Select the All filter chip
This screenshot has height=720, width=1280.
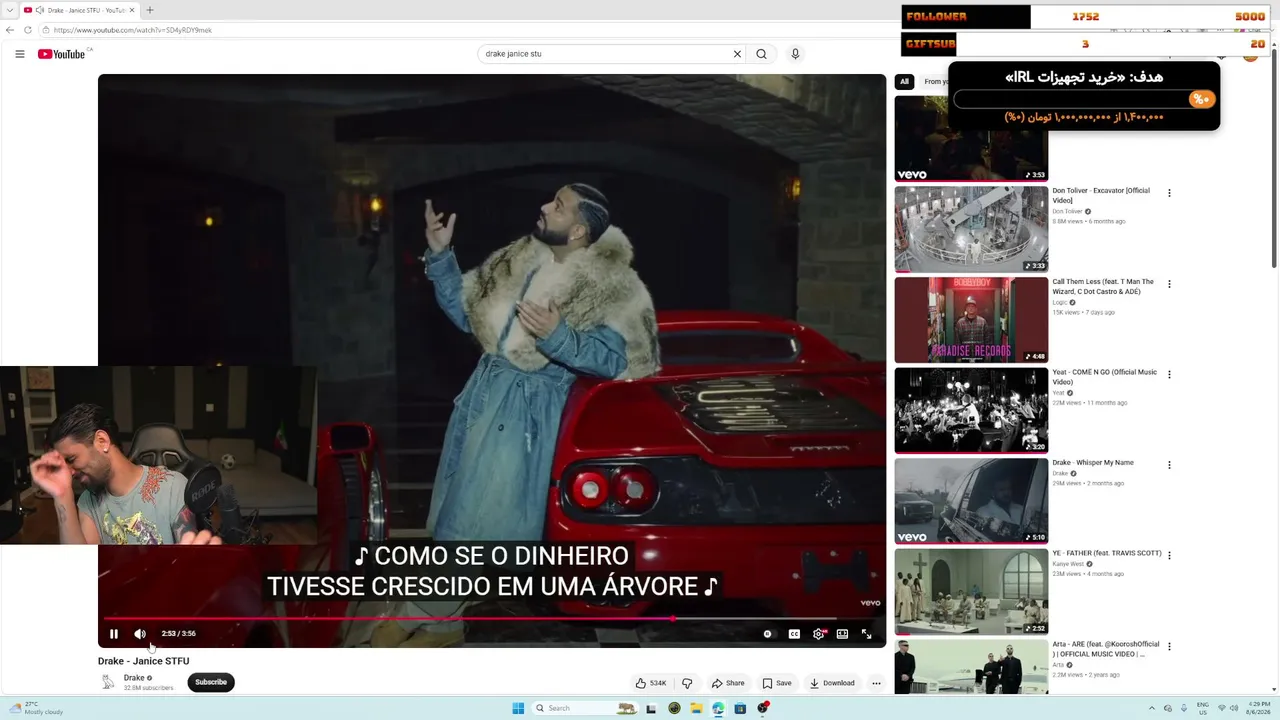coord(904,82)
